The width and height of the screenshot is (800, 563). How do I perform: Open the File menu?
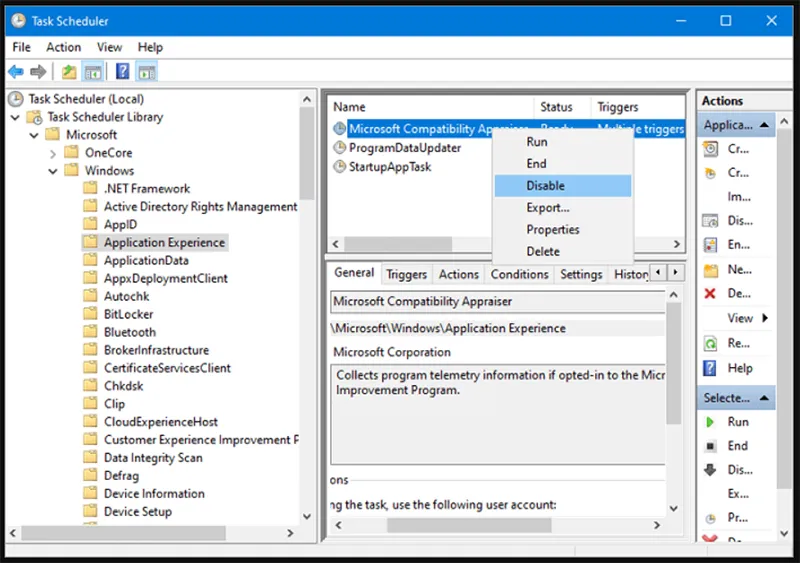point(21,47)
